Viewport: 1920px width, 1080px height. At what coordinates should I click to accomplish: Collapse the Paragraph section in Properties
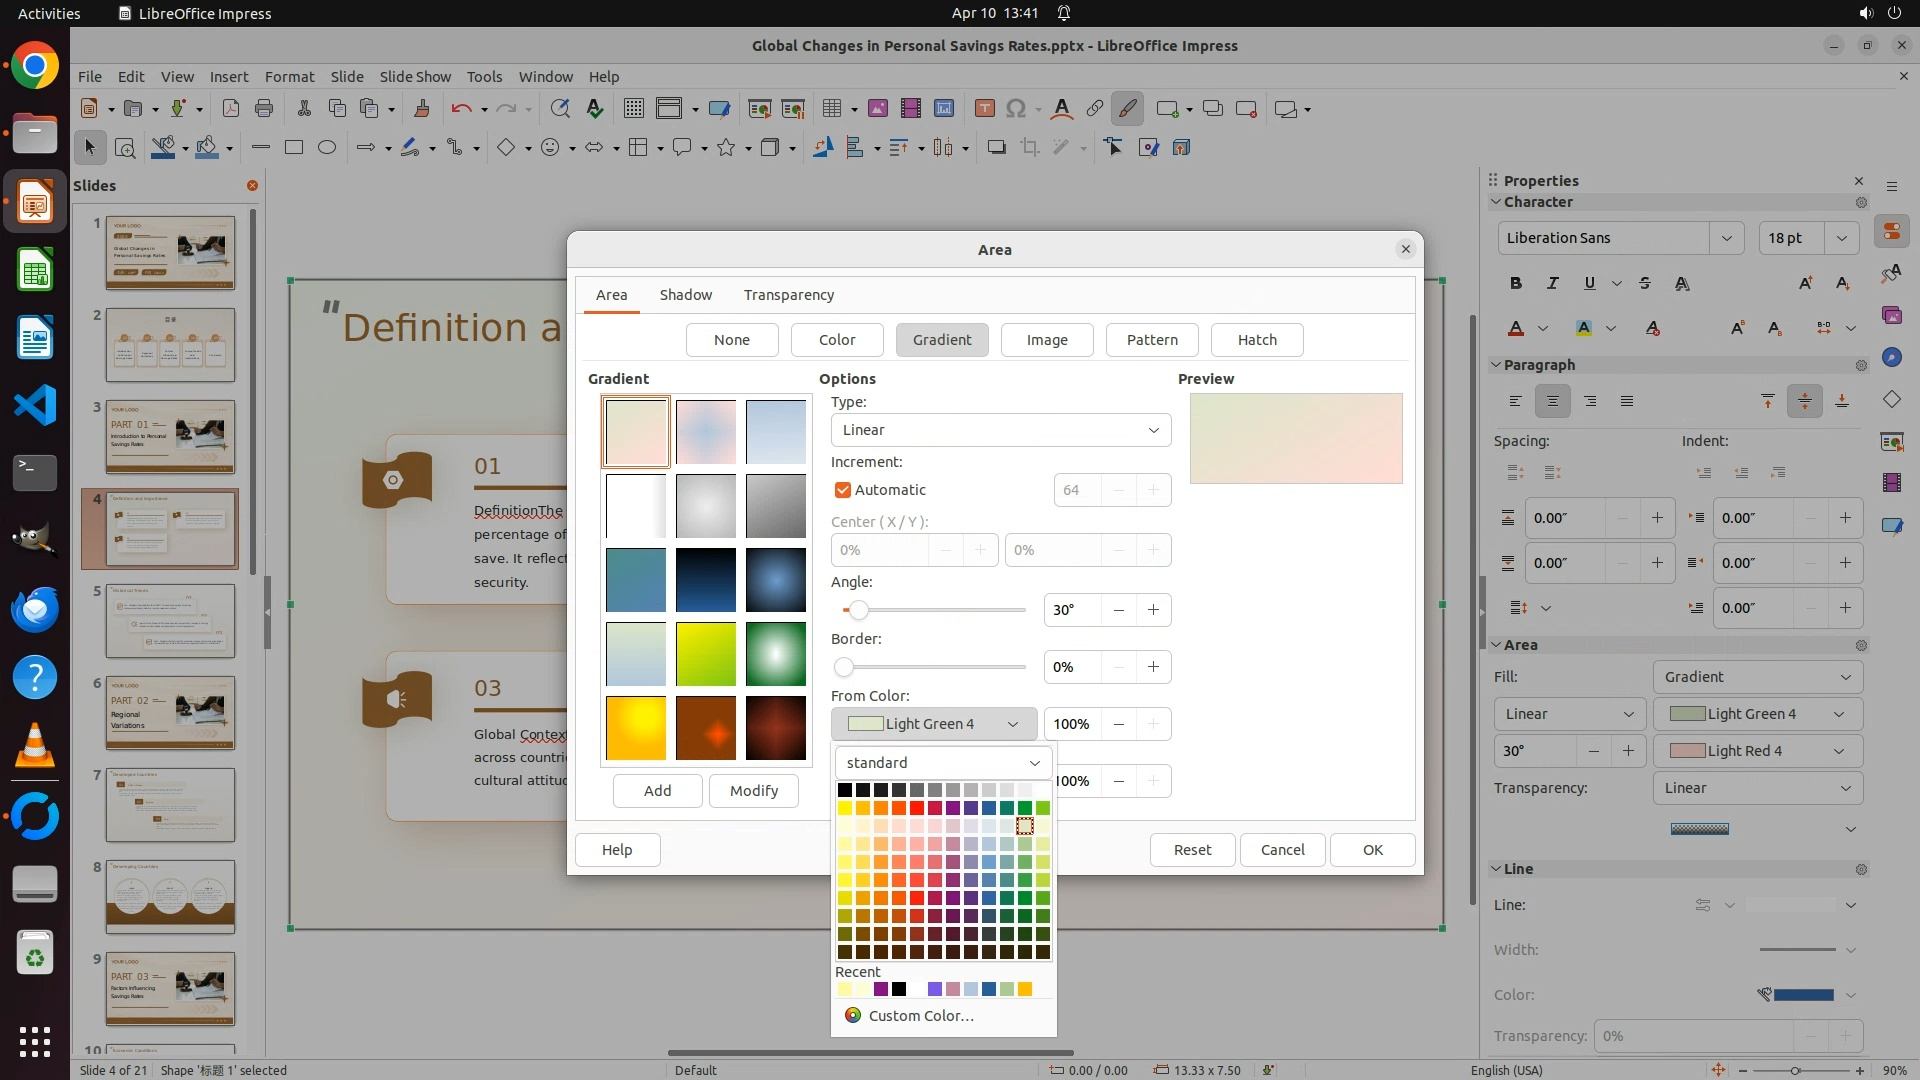tap(1497, 365)
